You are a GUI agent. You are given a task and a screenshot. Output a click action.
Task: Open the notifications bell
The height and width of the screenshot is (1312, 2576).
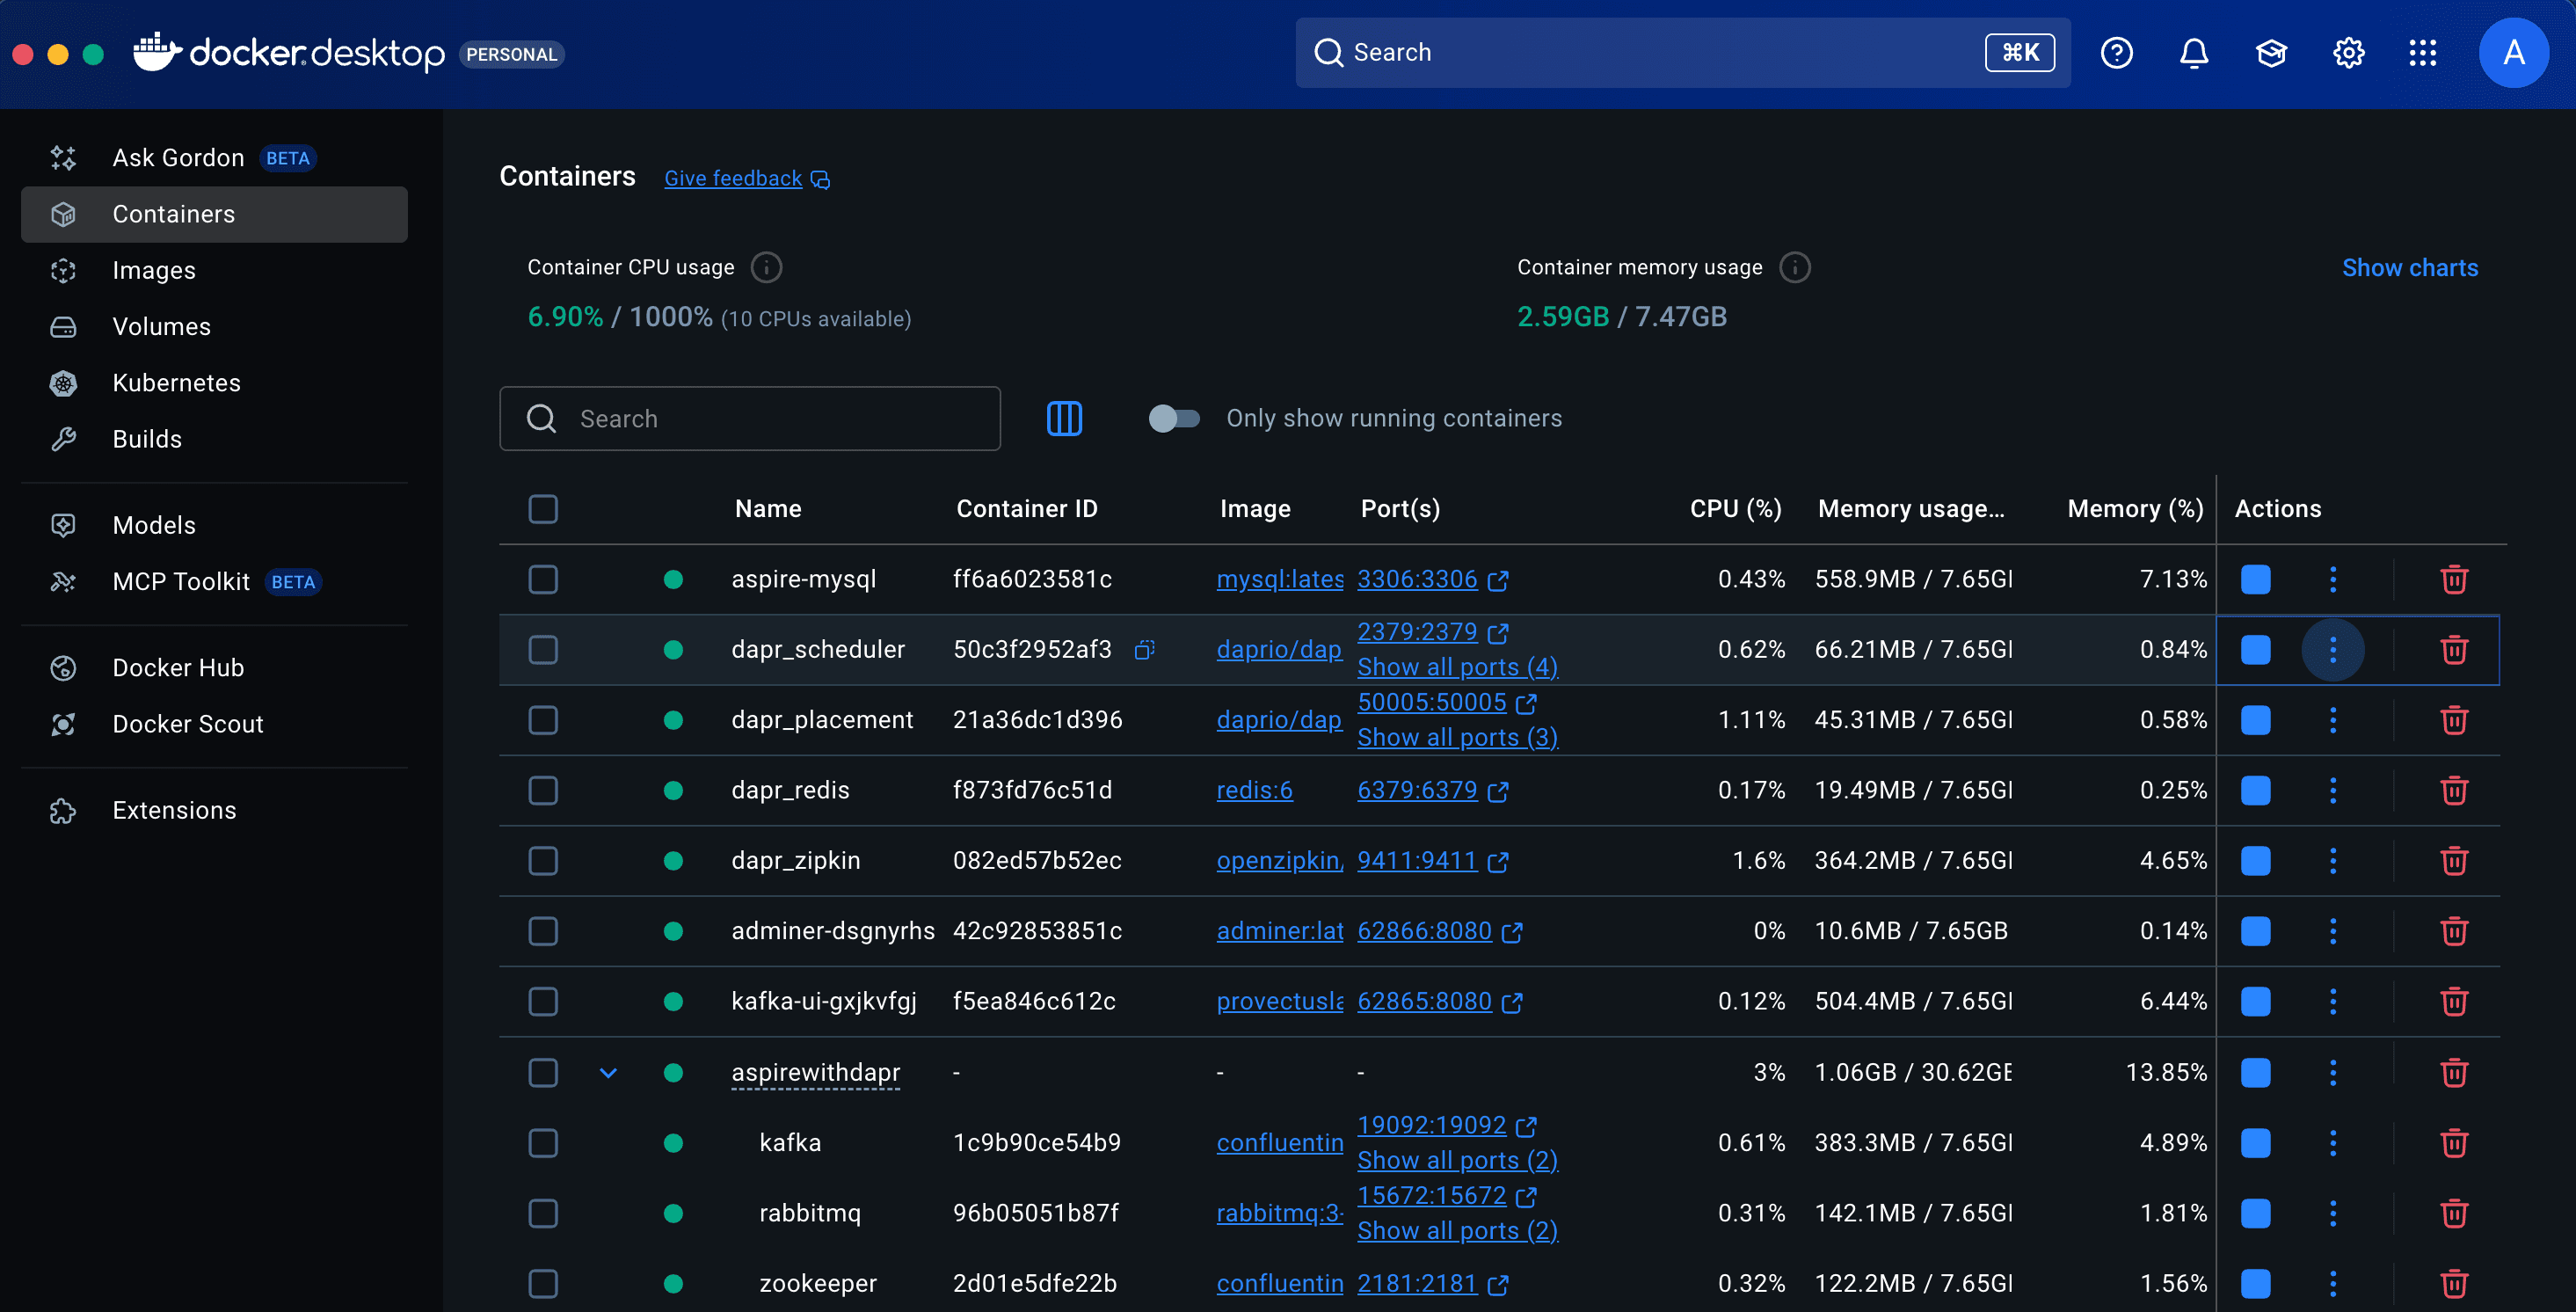pos(2193,53)
